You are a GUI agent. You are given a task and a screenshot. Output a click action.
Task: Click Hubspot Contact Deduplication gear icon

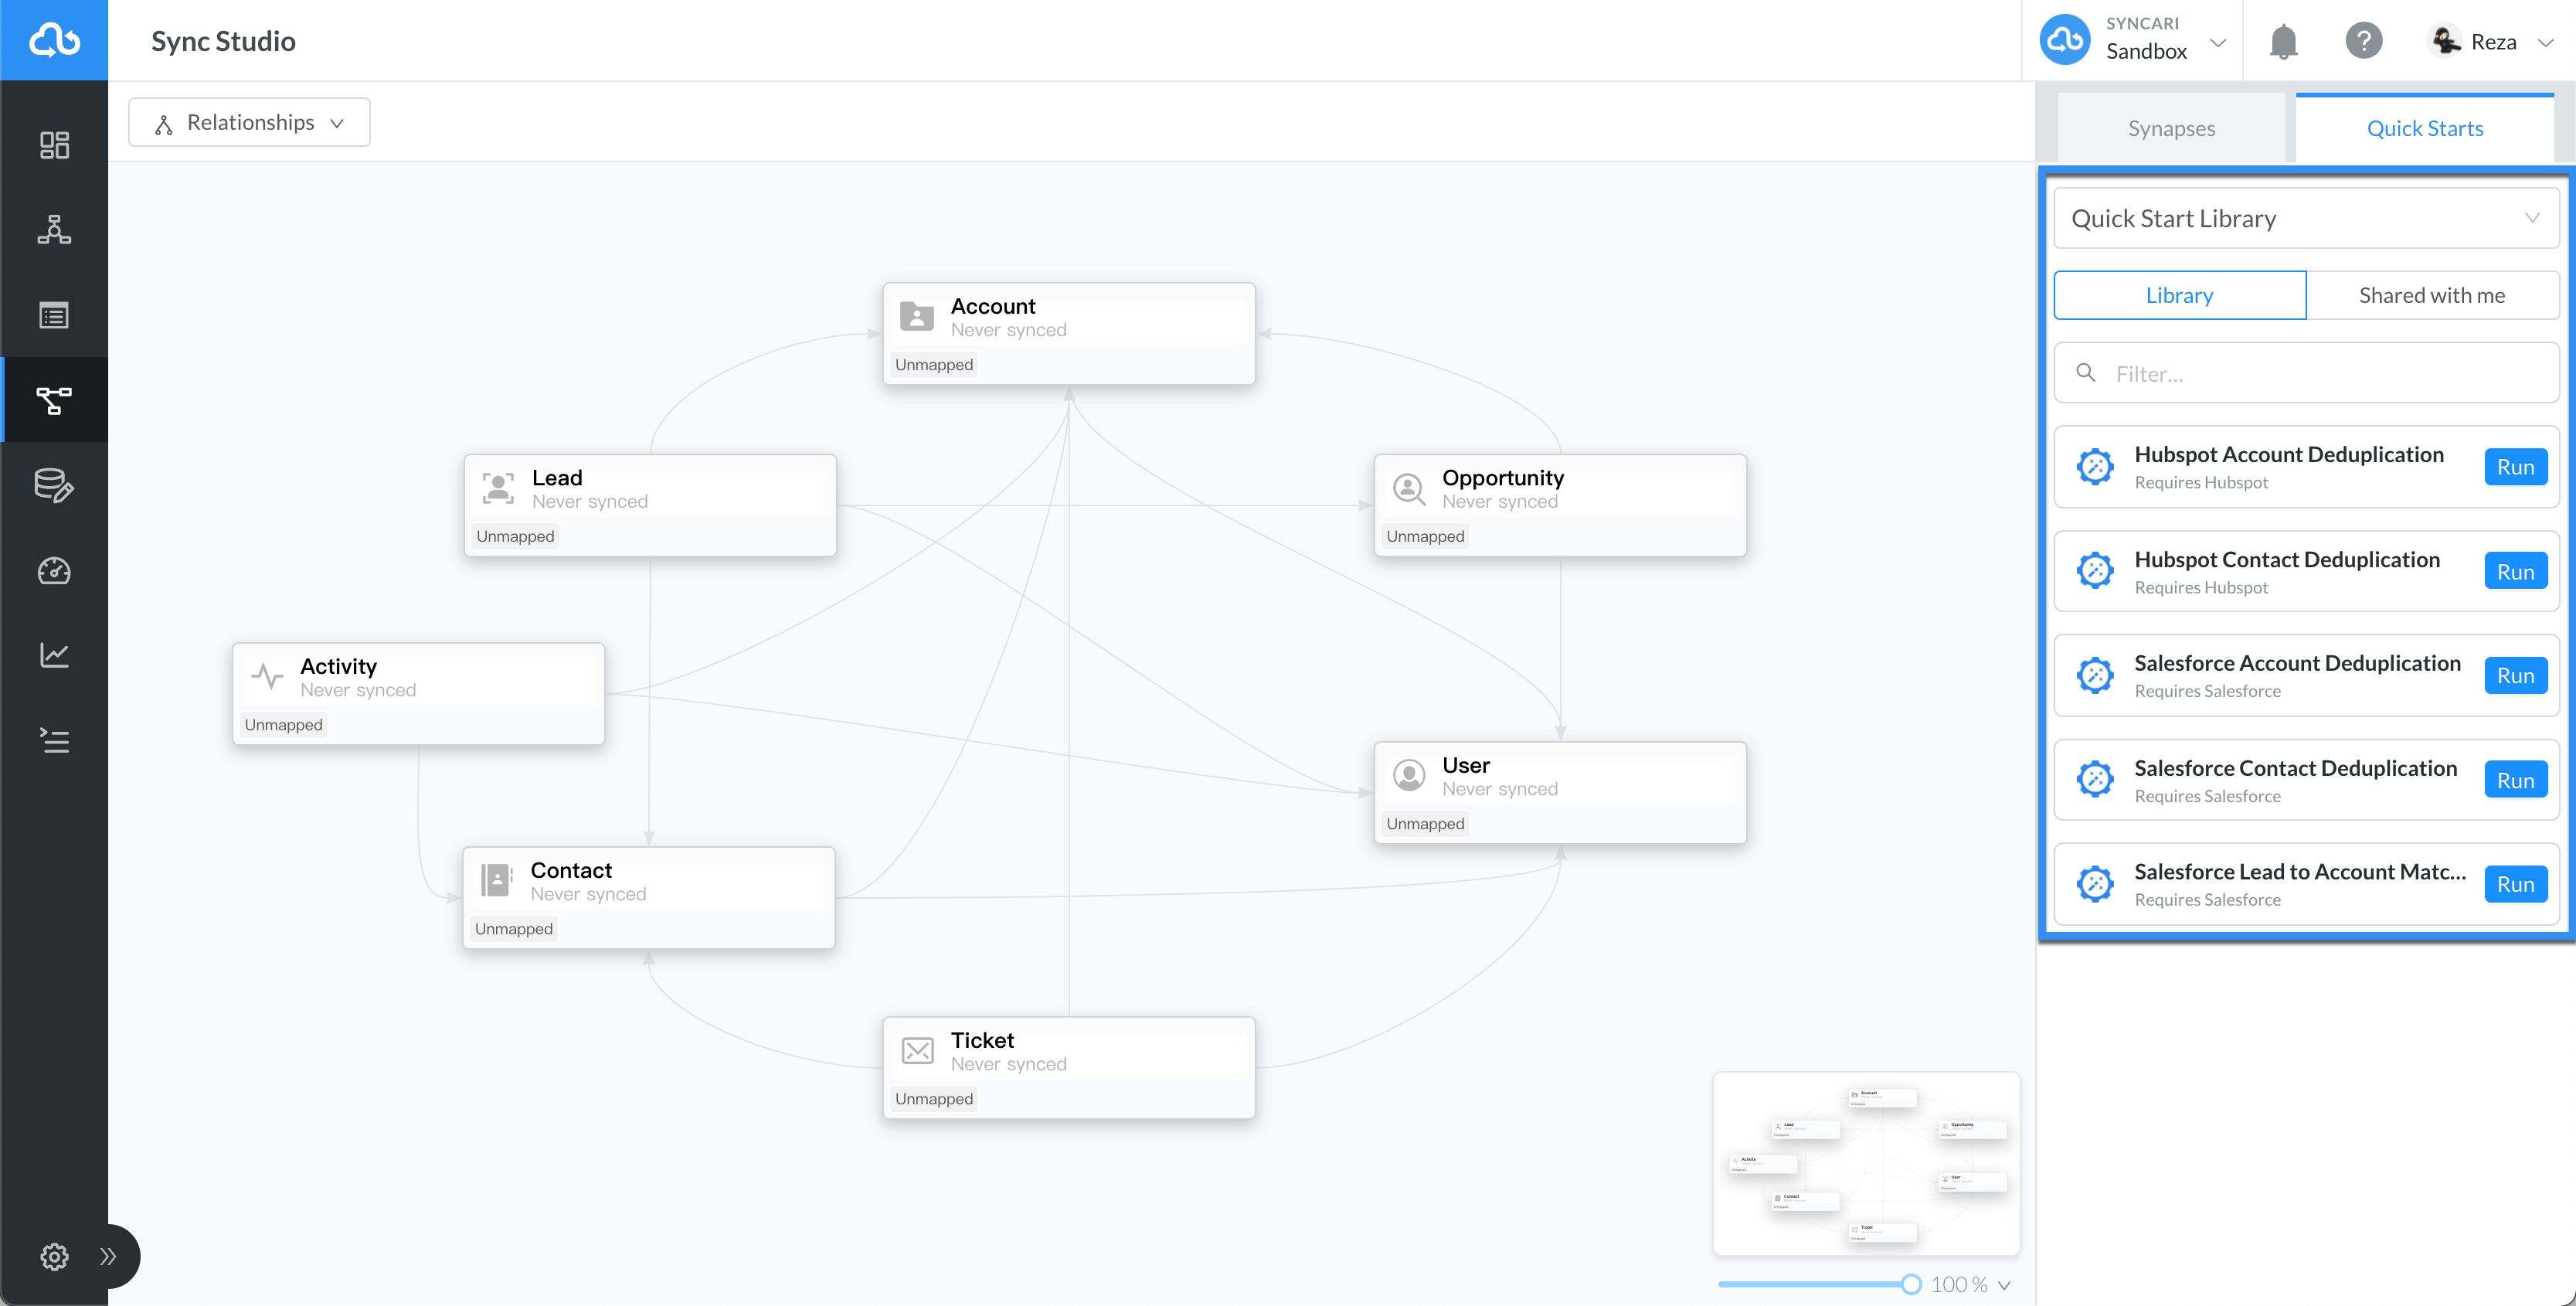[2094, 571]
